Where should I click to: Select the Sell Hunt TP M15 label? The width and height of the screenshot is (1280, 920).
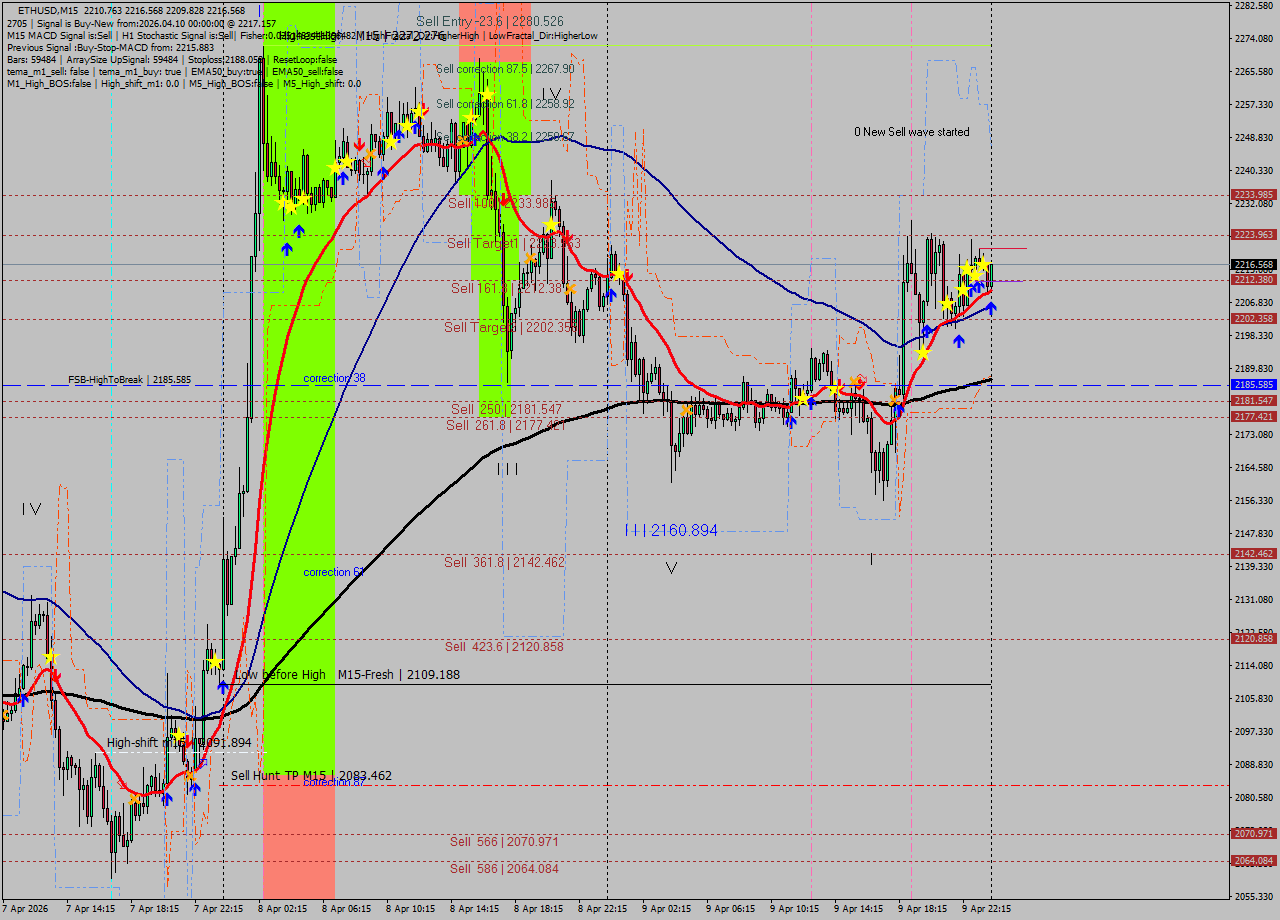pos(311,775)
